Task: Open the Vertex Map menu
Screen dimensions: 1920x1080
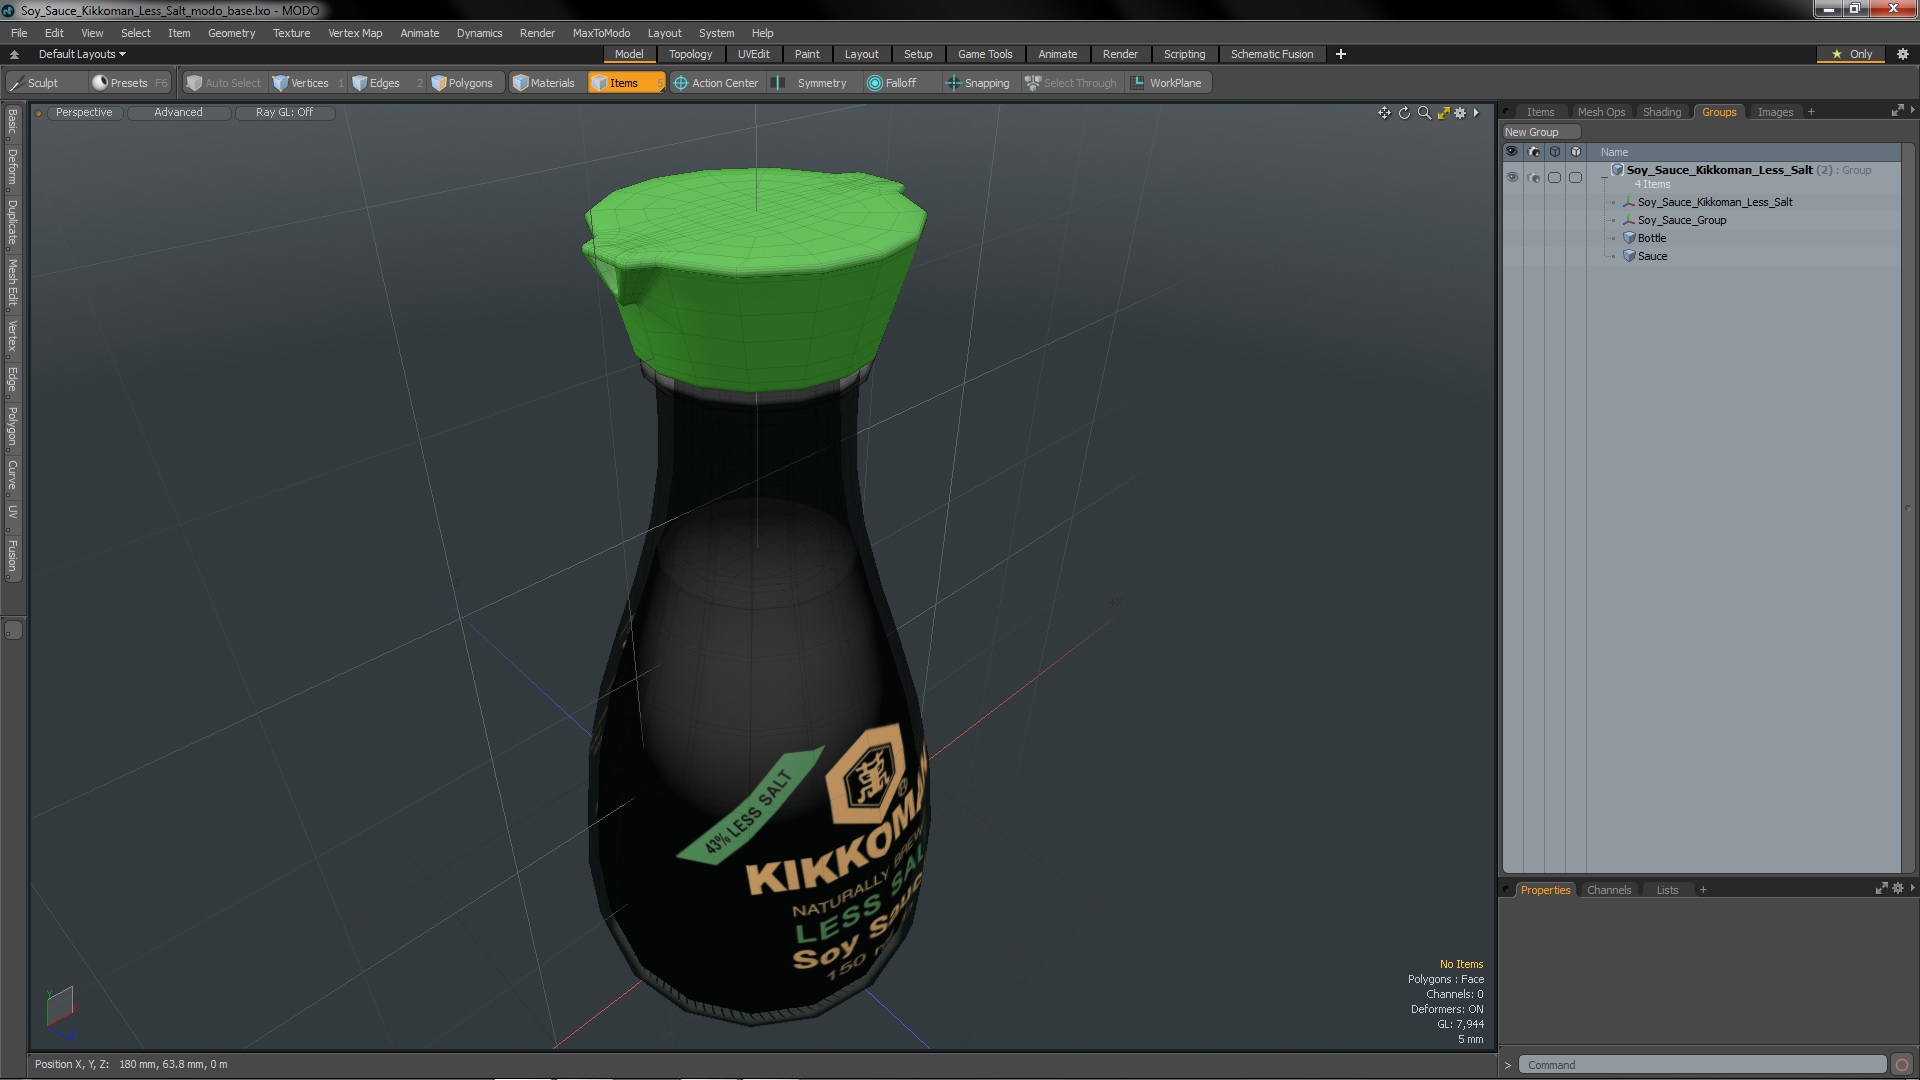Action: point(355,33)
